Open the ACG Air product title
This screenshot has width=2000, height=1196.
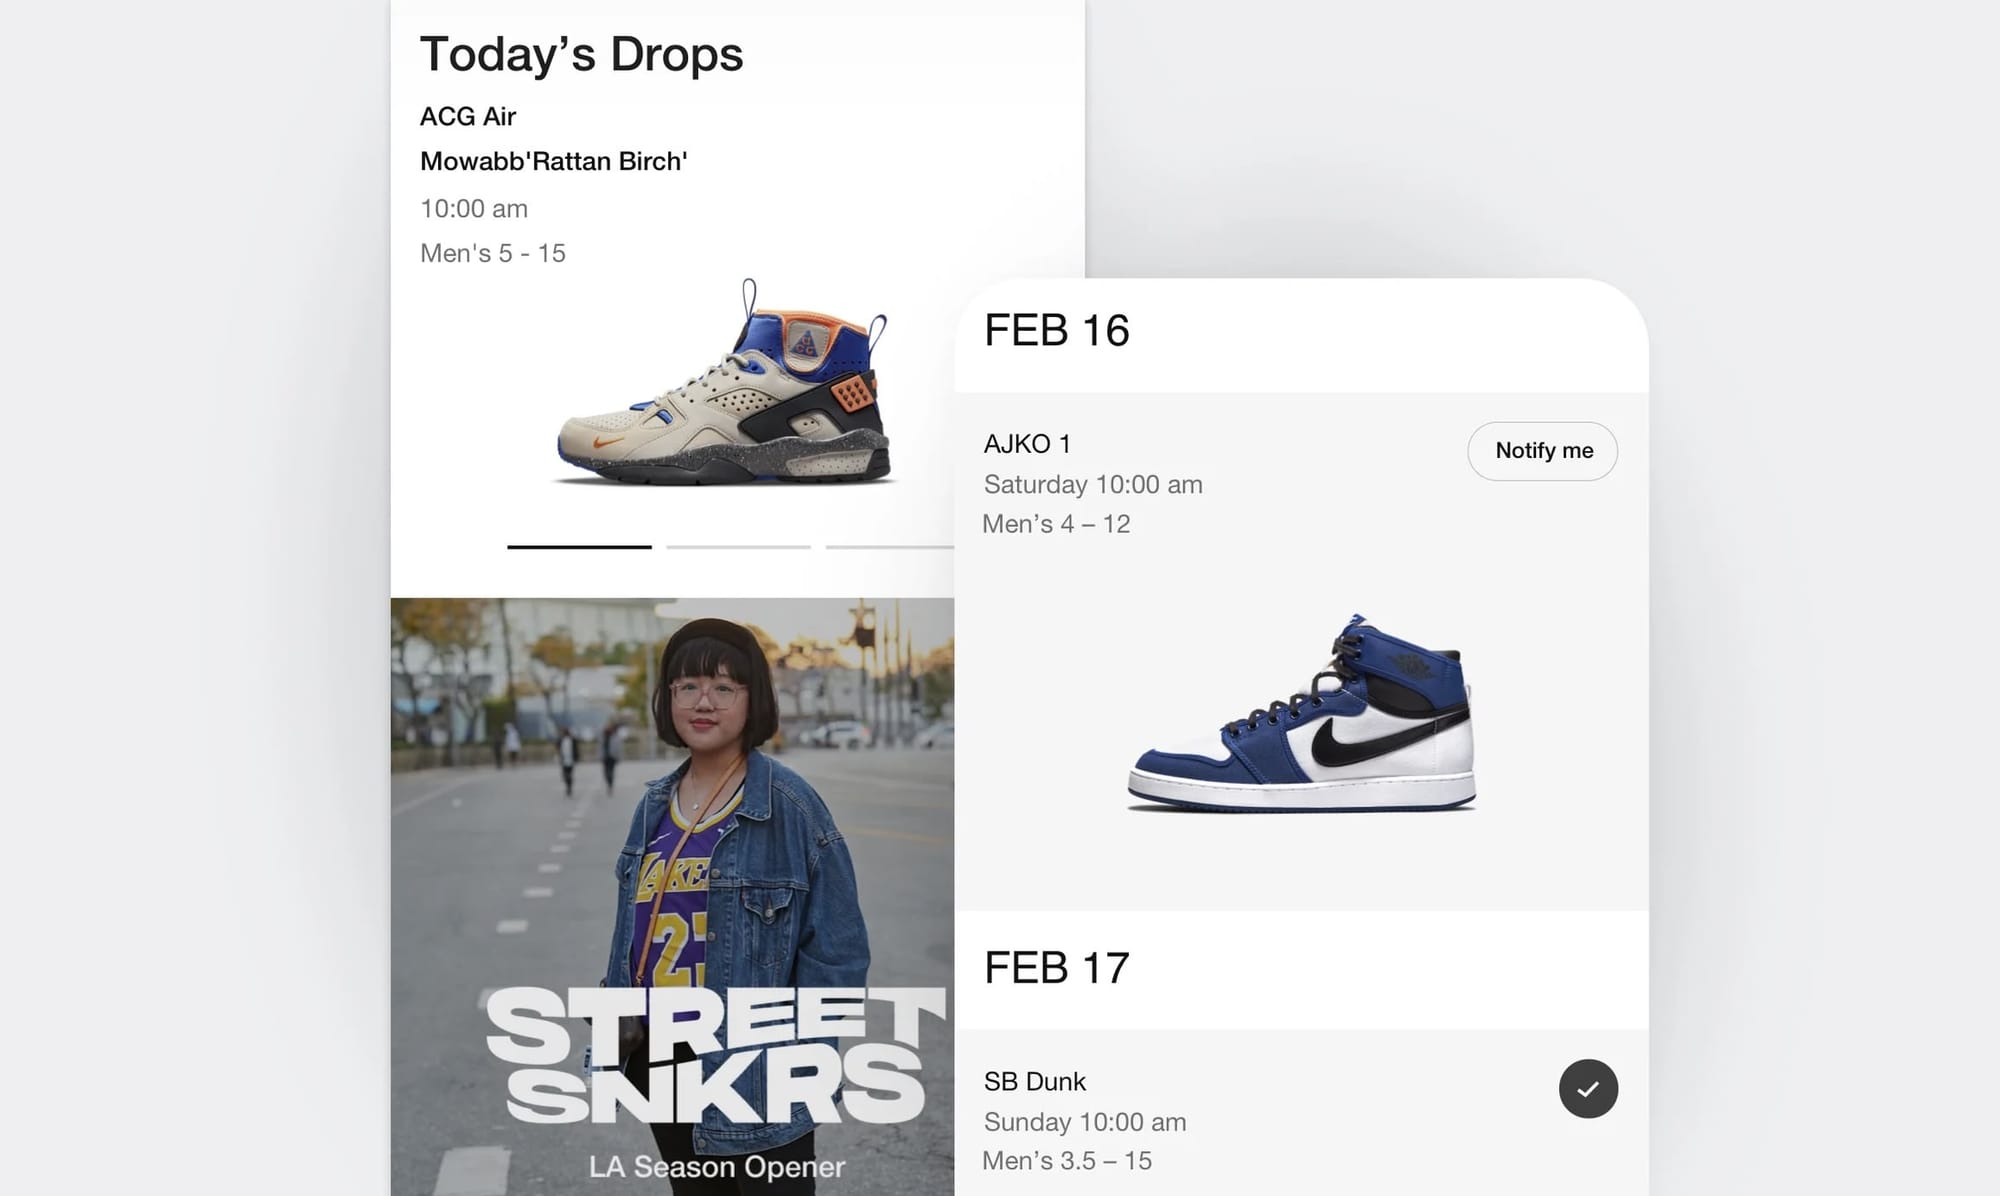click(x=468, y=117)
